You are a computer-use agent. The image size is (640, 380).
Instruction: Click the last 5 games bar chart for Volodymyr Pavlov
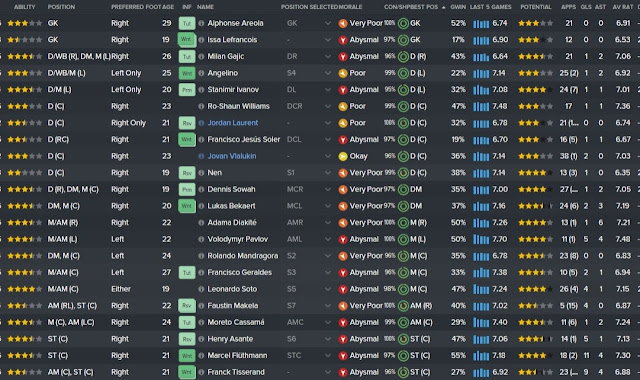click(481, 240)
